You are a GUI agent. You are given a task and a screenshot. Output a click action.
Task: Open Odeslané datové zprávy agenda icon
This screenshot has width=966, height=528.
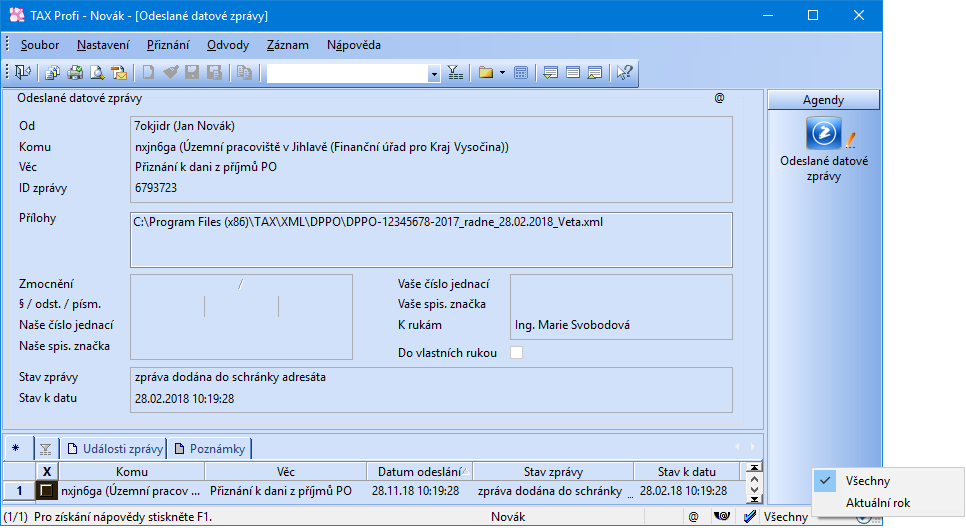823,134
